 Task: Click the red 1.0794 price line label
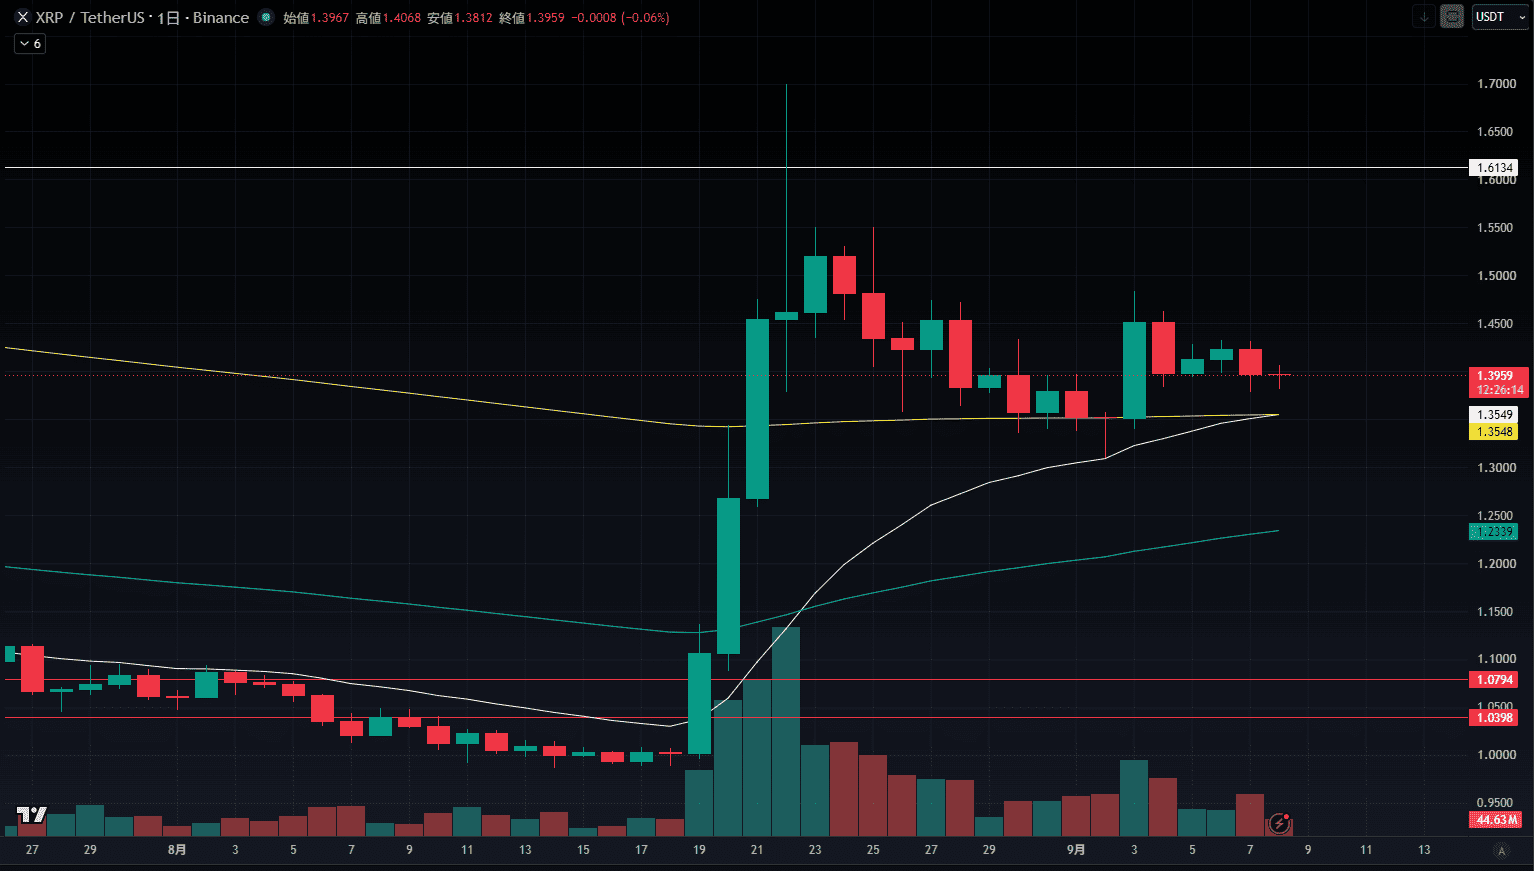click(x=1493, y=680)
